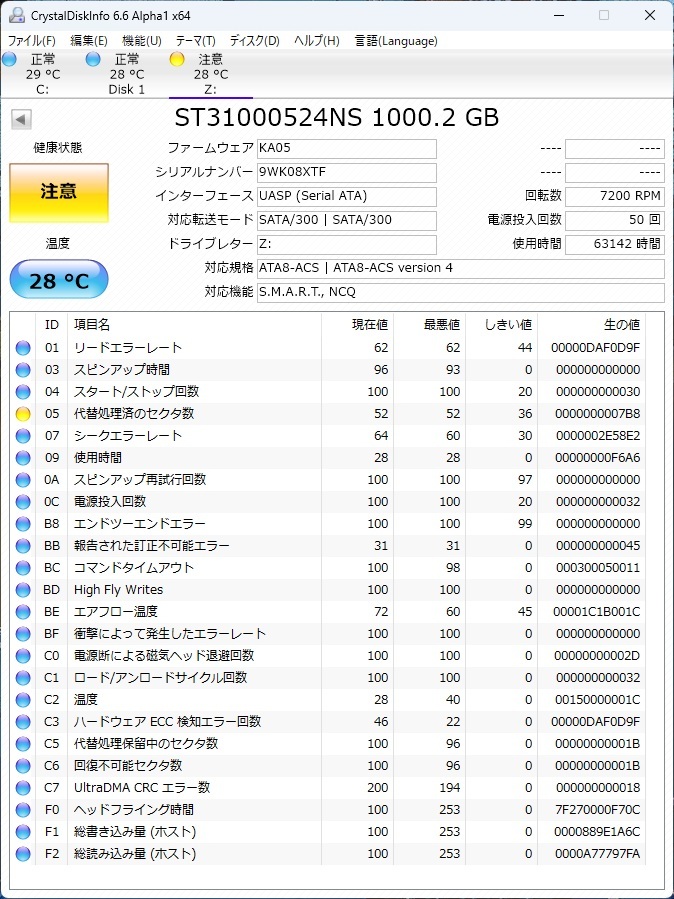This screenshot has width=674, height=899.
Task: Click the 28 °C temperature indicator
Action: click(59, 280)
